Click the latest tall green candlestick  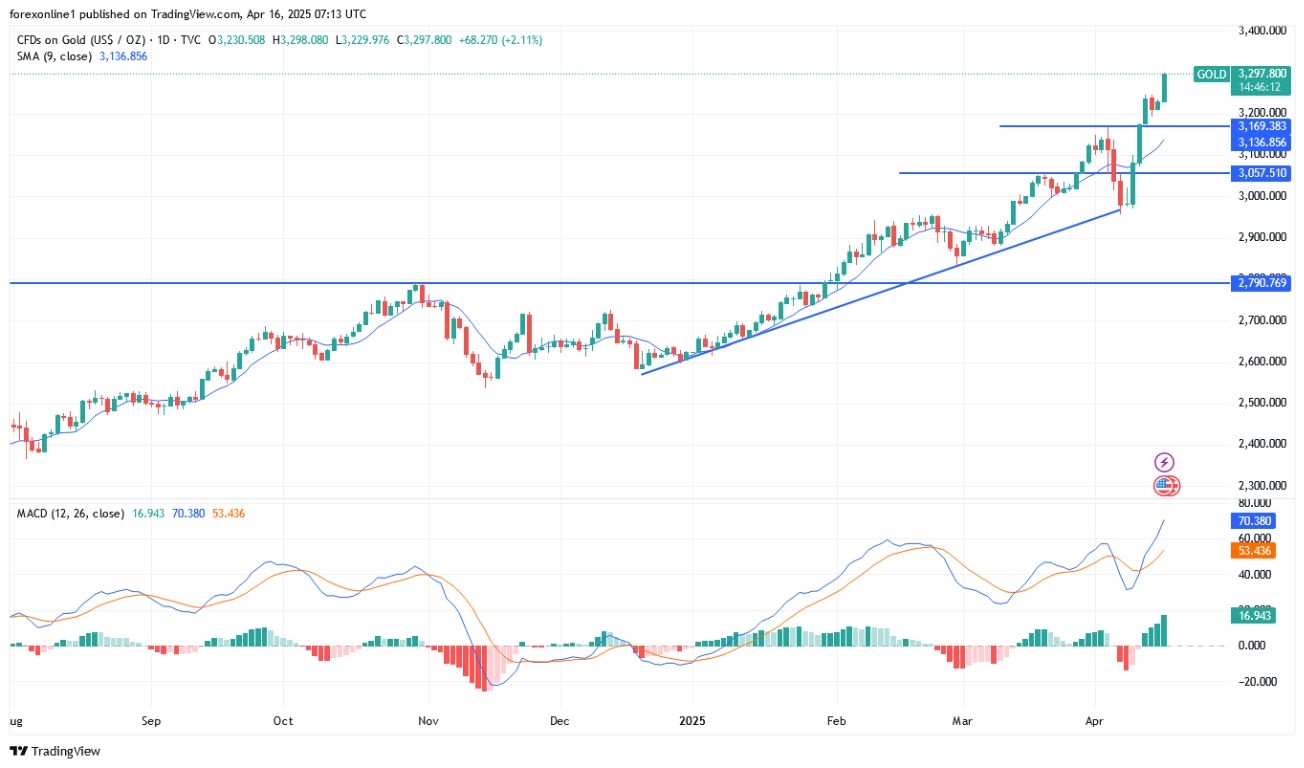click(x=1165, y=88)
